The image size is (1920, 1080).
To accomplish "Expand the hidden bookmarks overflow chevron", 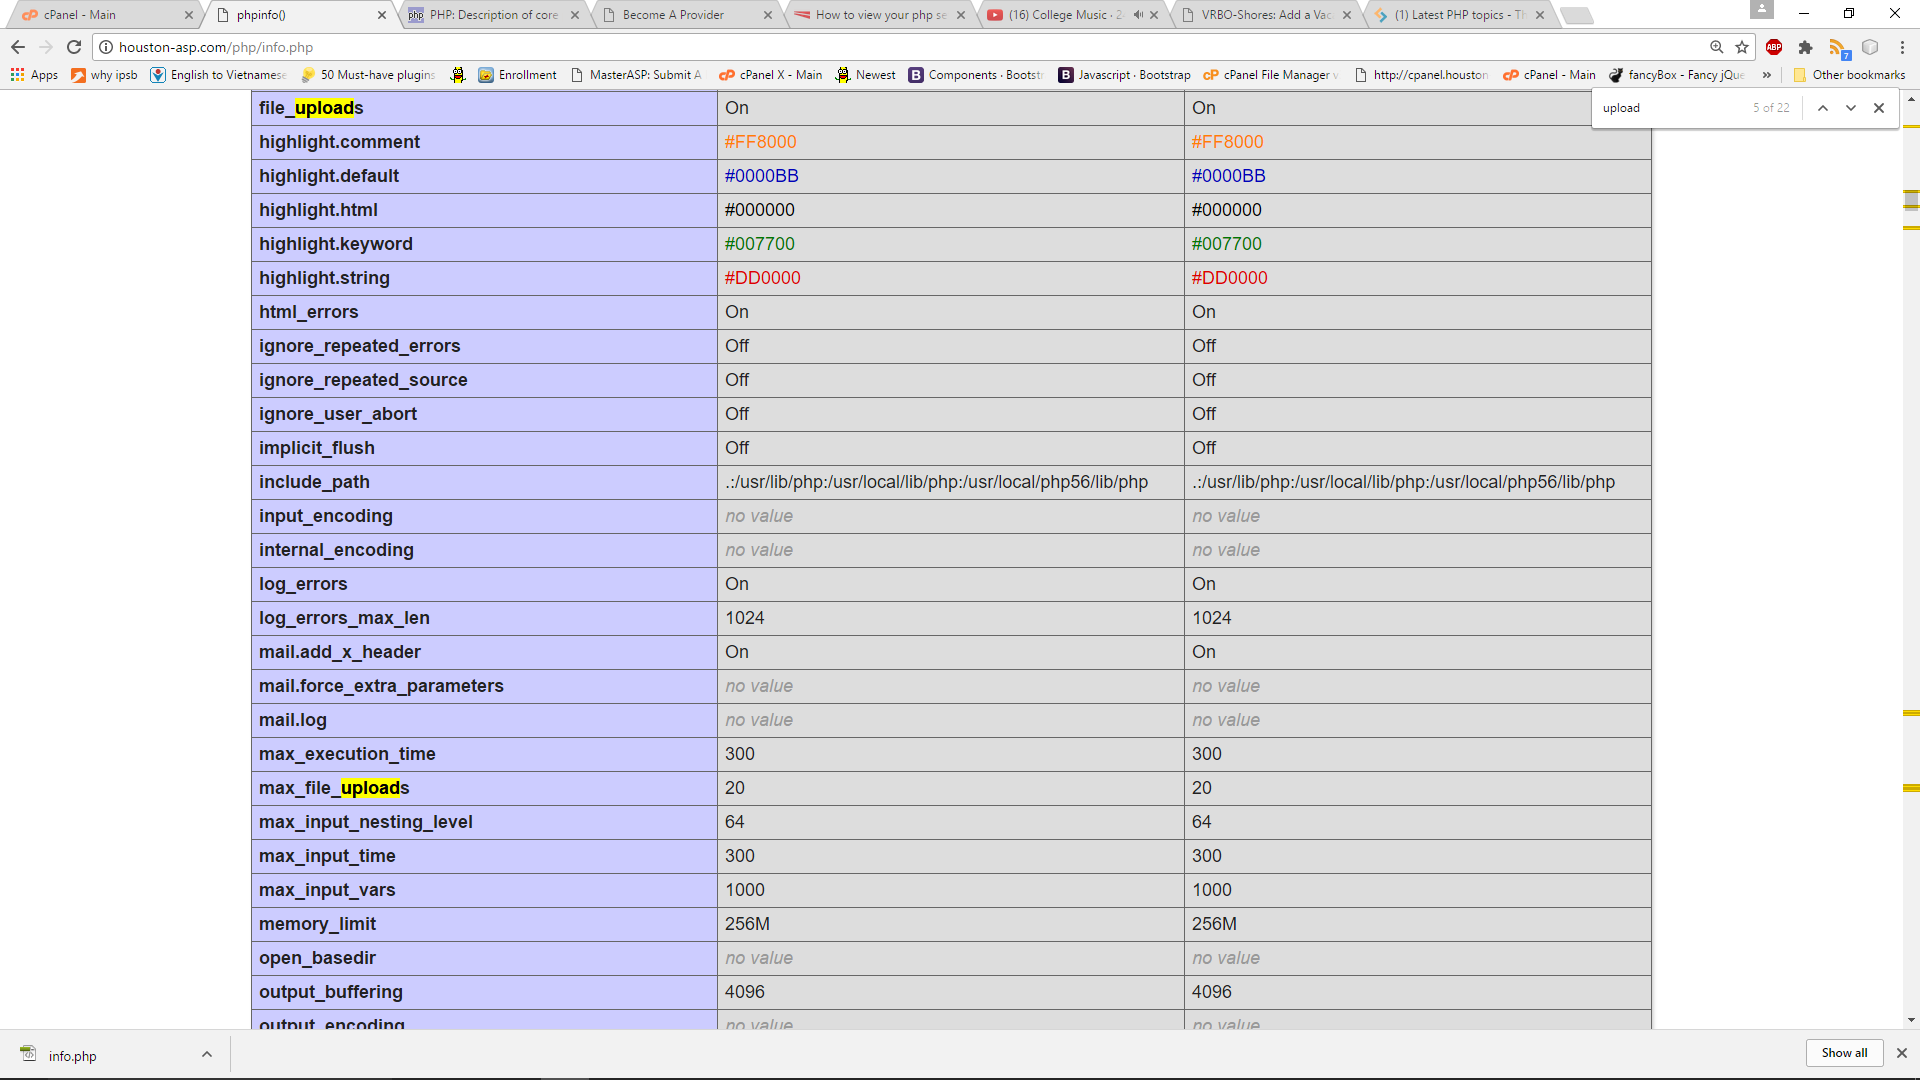I will (1767, 75).
